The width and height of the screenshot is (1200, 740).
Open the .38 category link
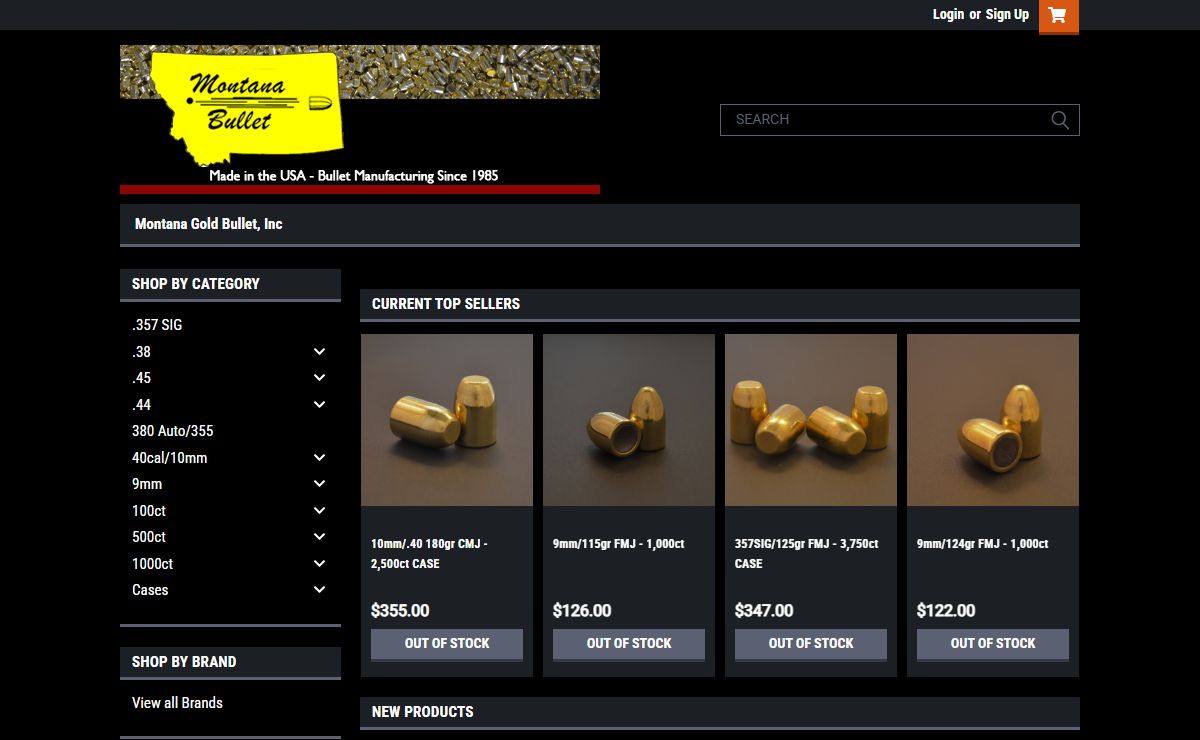(x=141, y=352)
